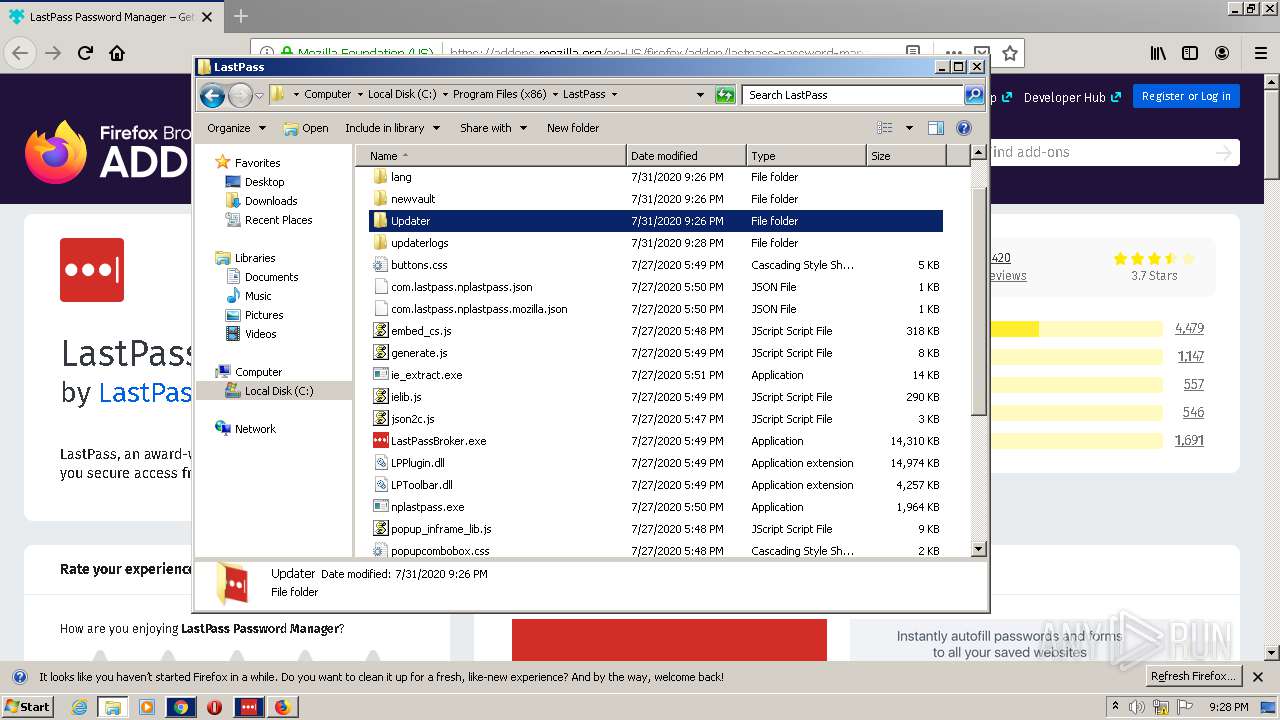Open Include in library dropdown
Image resolution: width=1280 pixels, height=720 pixels.
[x=392, y=128]
